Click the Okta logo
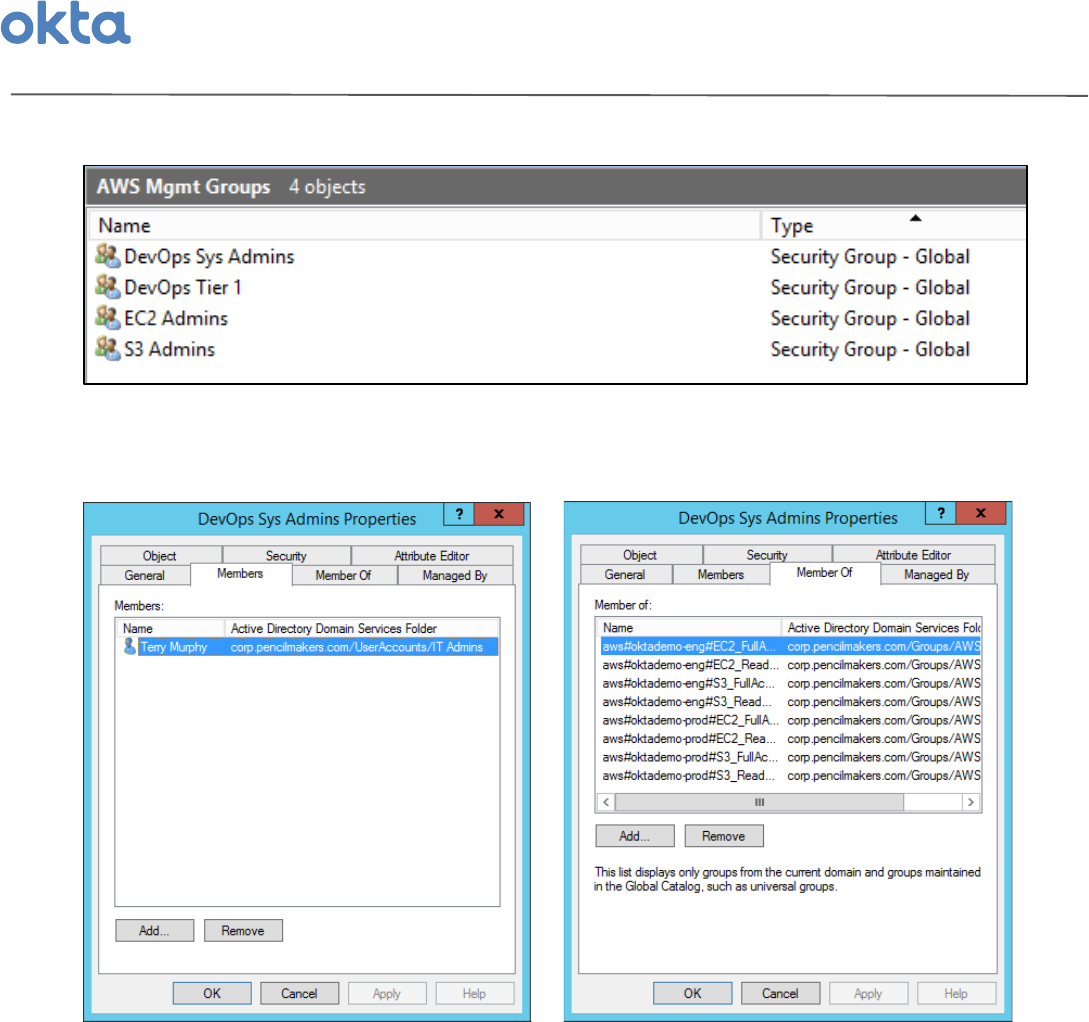This screenshot has width=1089, height=1022. pyautogui.click(x=65, y=23)
